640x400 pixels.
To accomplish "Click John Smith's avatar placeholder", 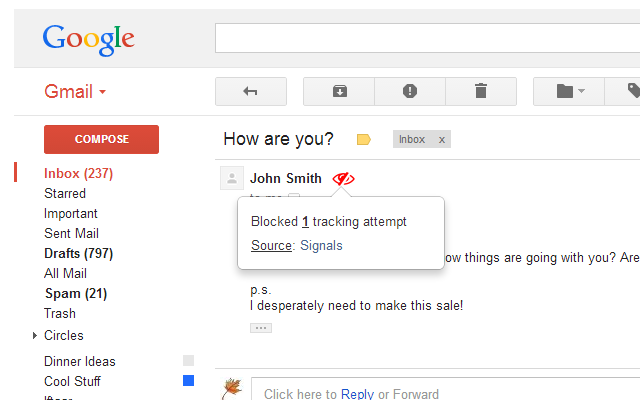I will click(x=232, y=178).
